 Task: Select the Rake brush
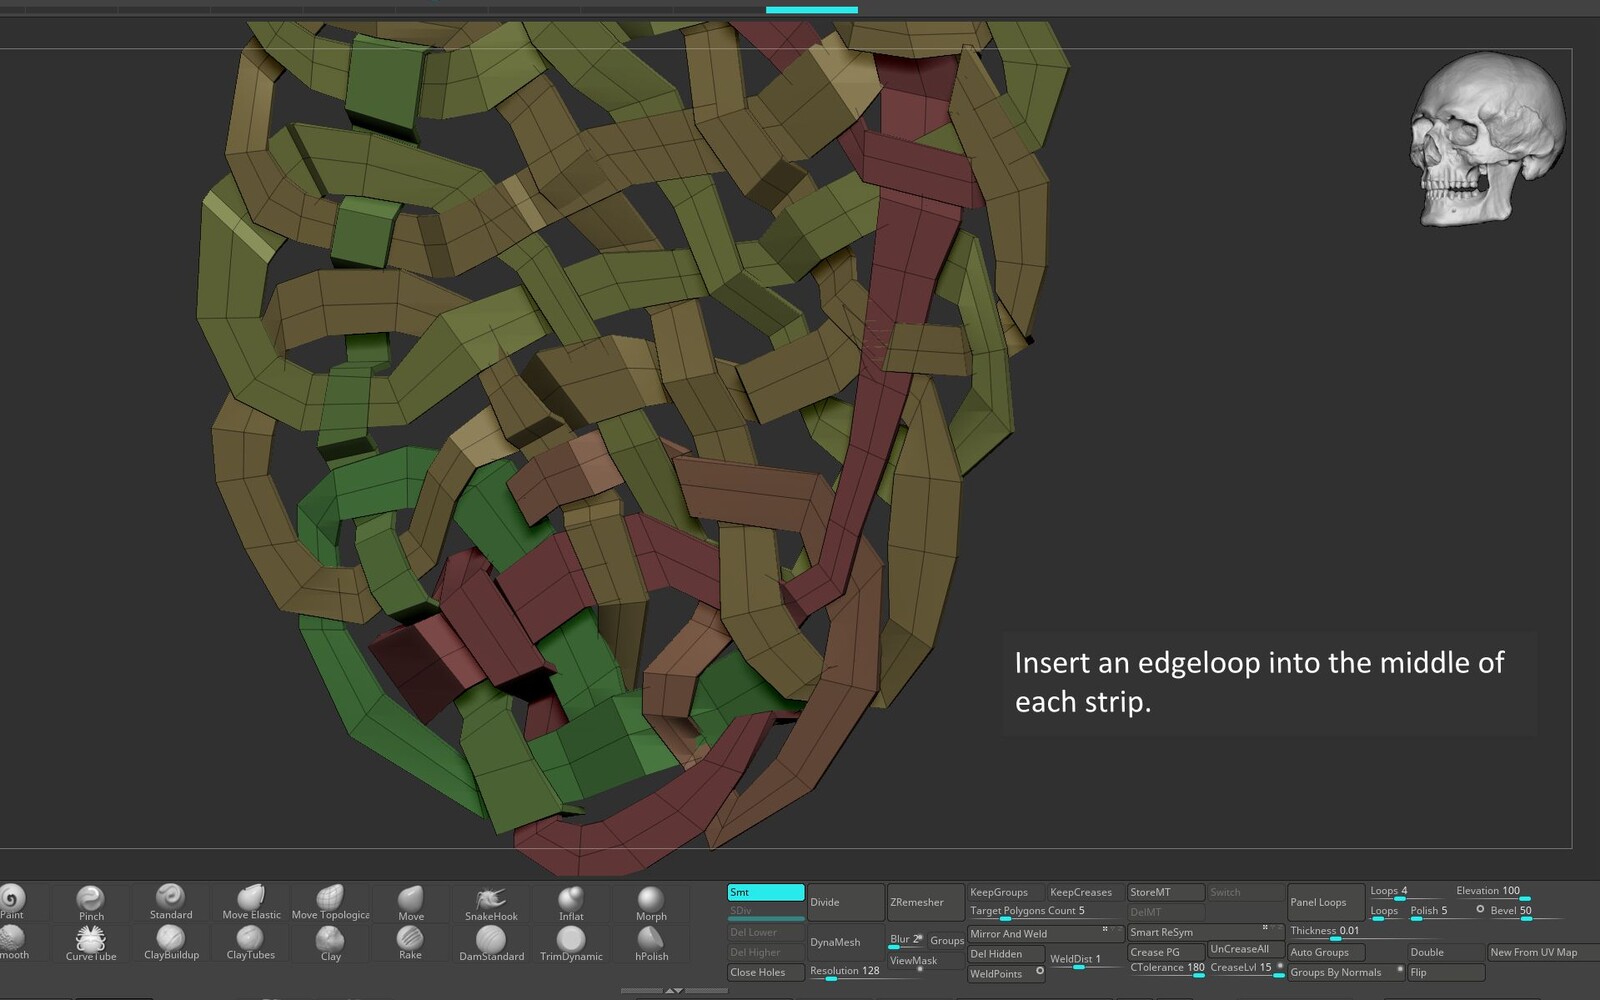[x=410, y=943]
